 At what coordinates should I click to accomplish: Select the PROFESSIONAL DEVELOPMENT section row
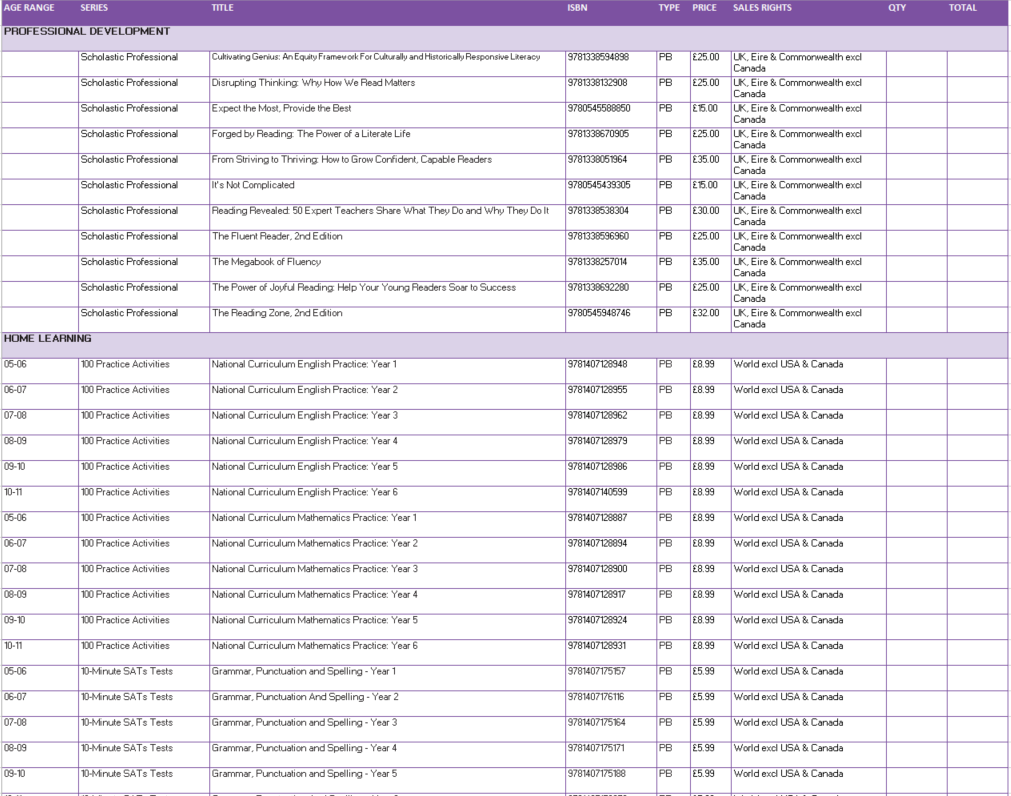(87, 32)
